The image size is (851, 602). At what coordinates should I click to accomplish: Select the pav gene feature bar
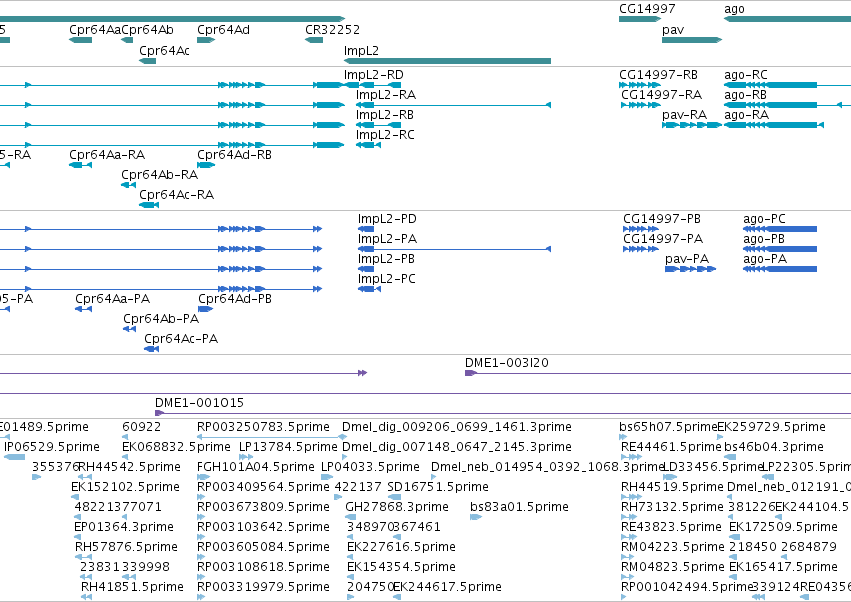pos(692,40)
